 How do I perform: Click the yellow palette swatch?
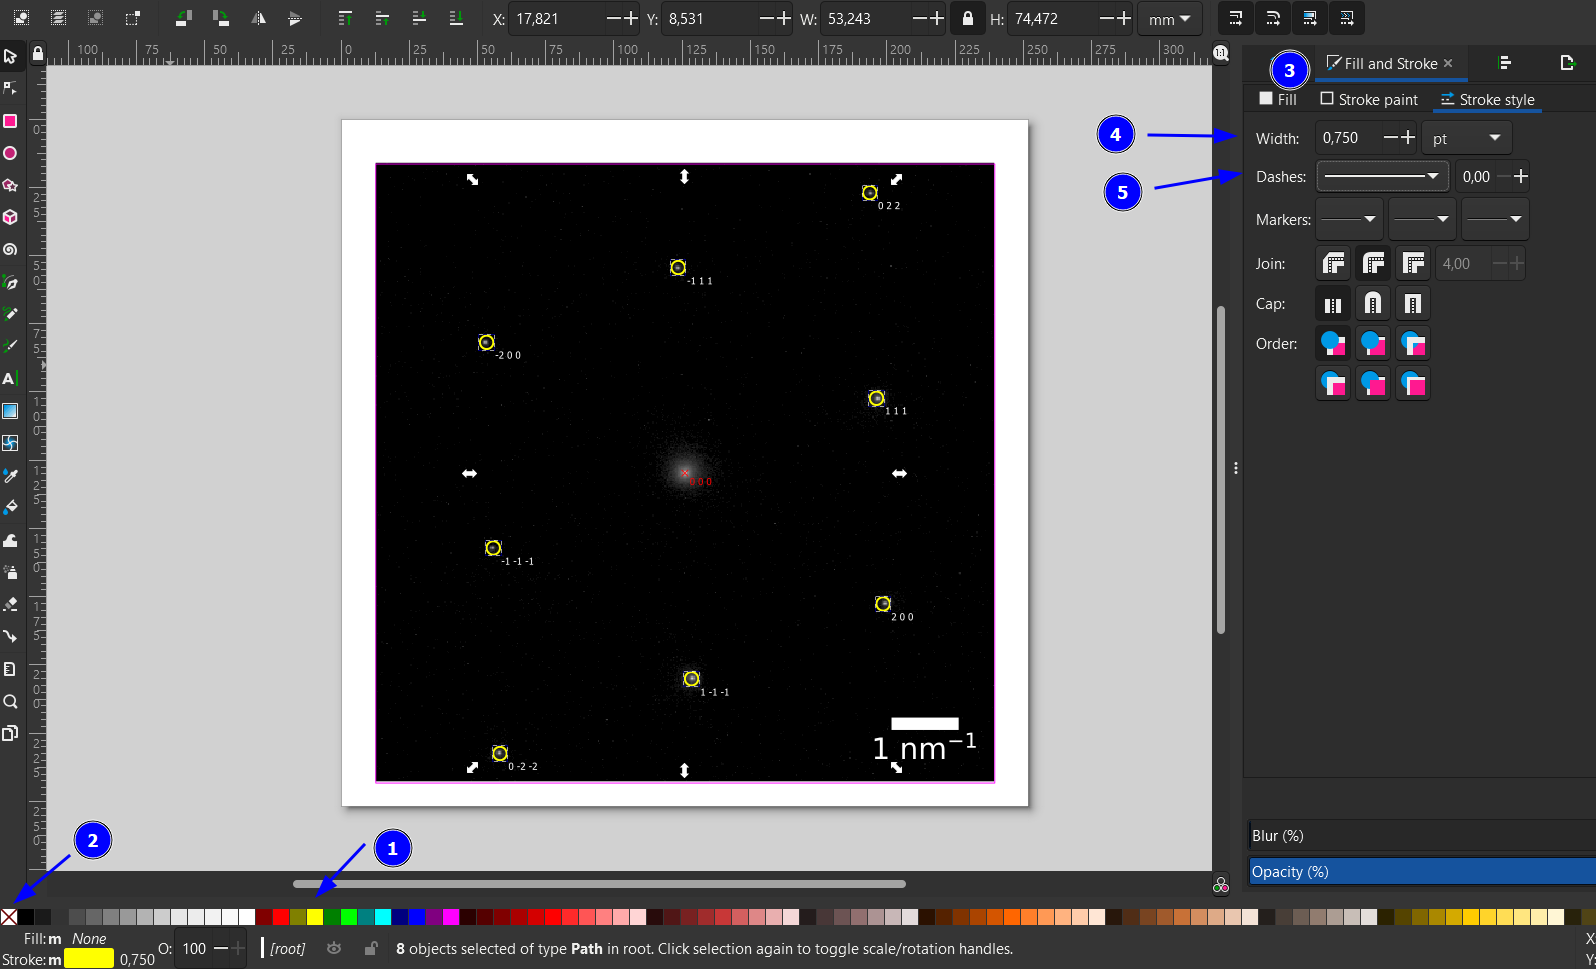point(315,916)
